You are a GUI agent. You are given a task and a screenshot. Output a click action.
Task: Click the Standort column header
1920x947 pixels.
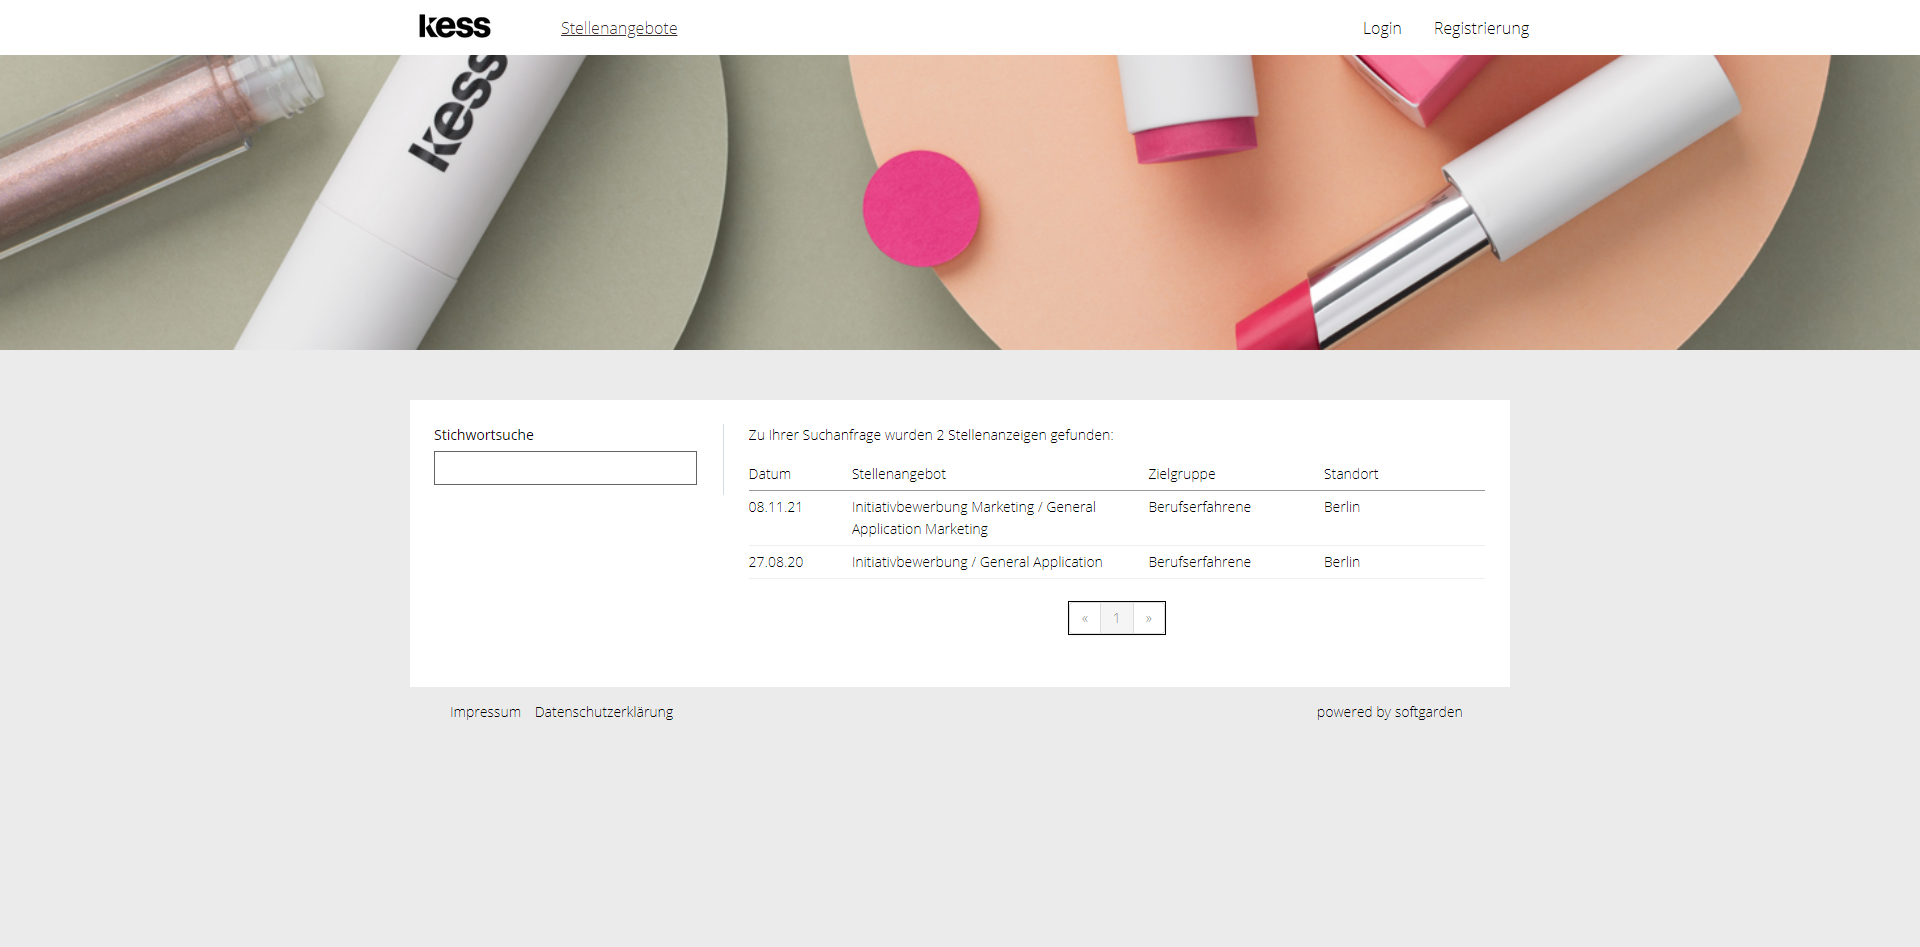(x=1351, y=474)
